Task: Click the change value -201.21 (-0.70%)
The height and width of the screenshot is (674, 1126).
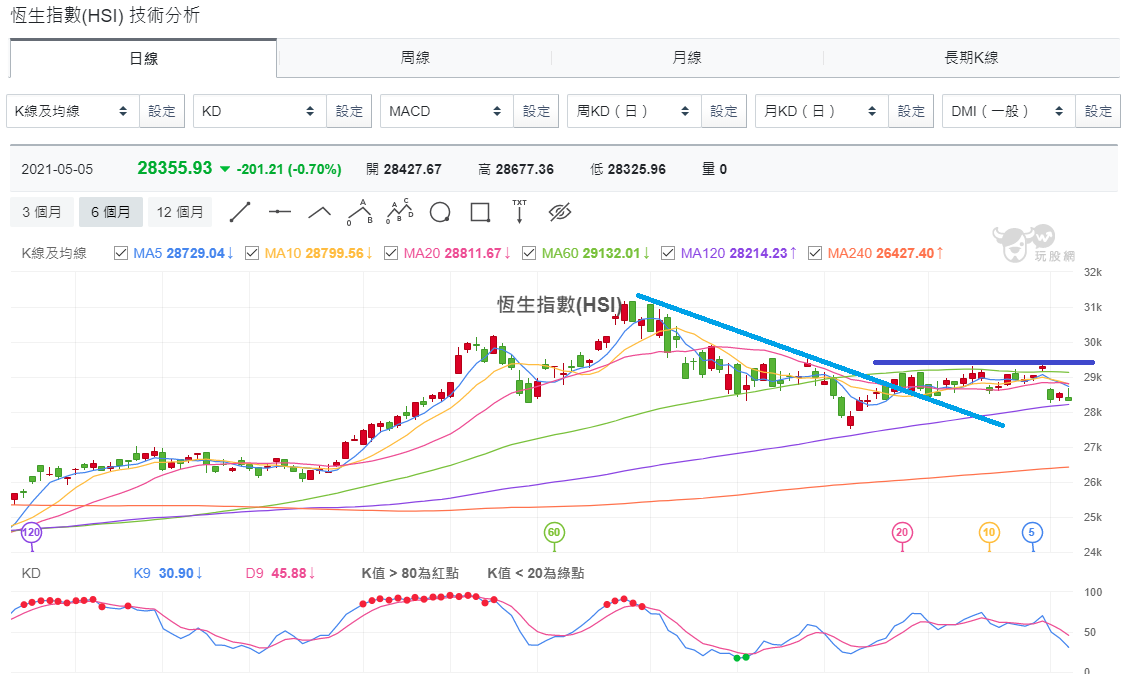Action: (289, 169)
